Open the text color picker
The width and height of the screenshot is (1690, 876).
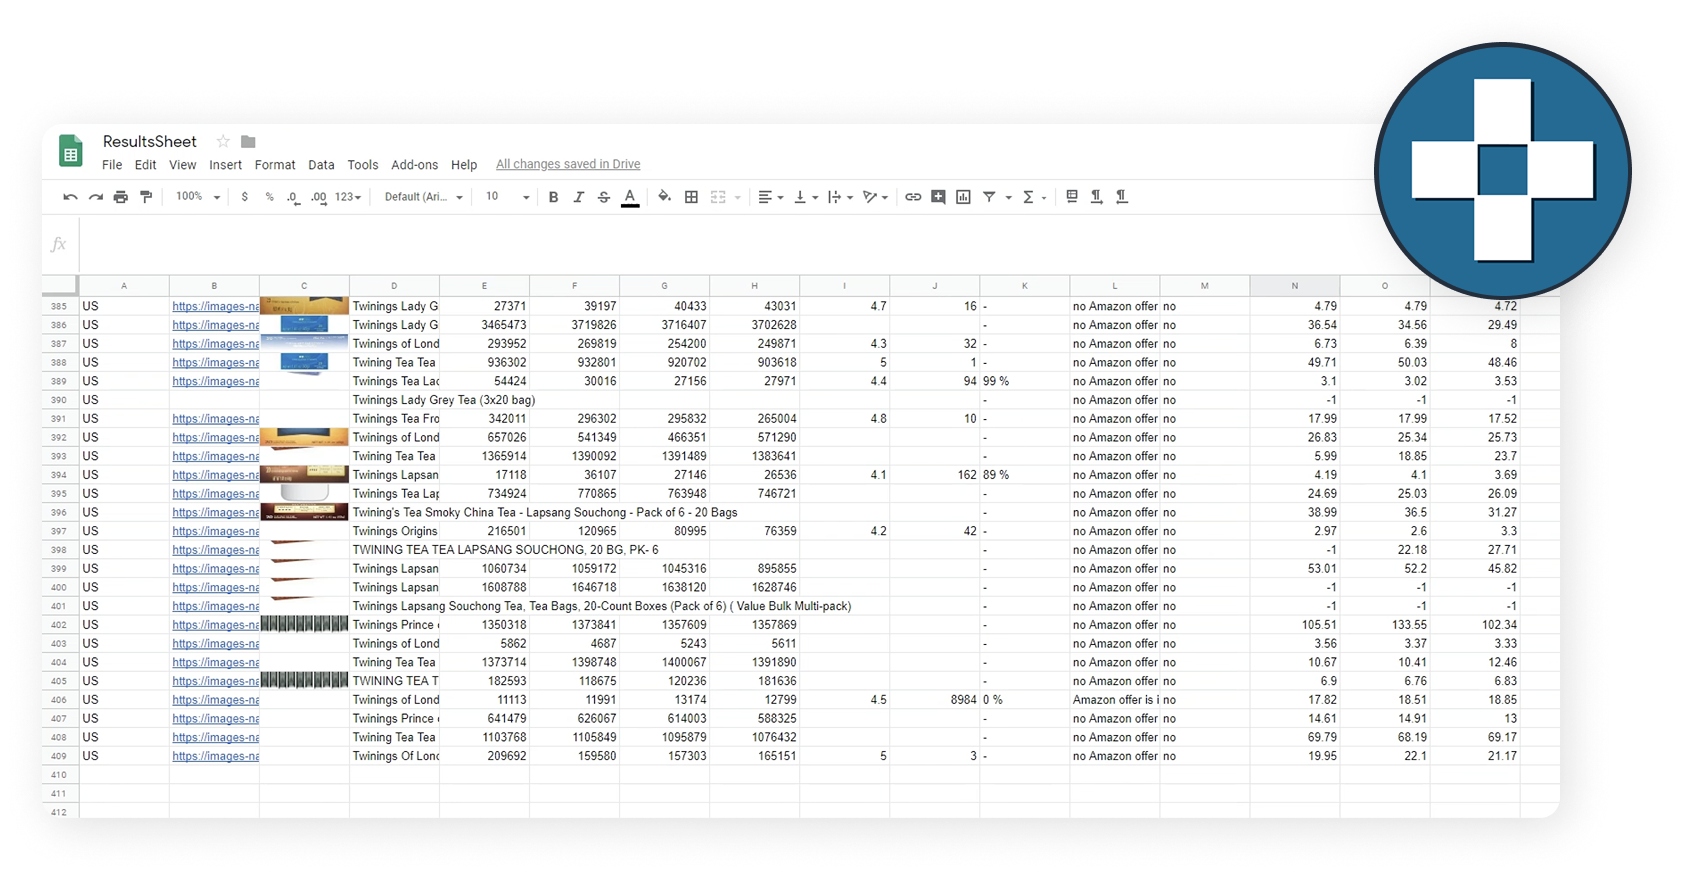[630, 197]
